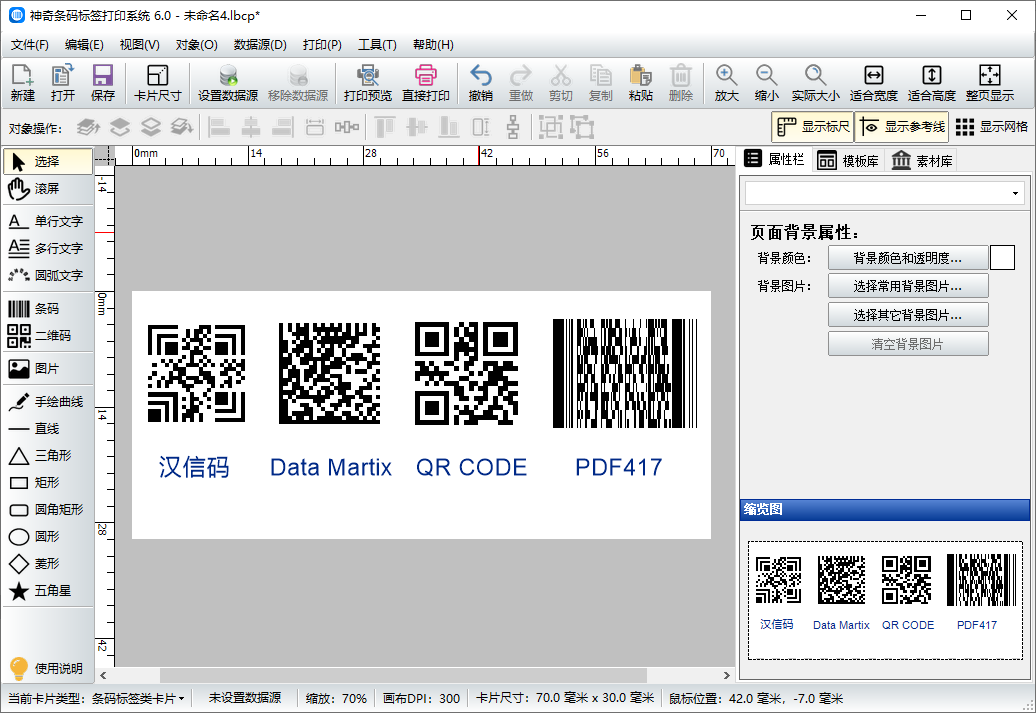
Task: Open the 条码标签类卡片 card type dropdown
Action: pos(137,698)
